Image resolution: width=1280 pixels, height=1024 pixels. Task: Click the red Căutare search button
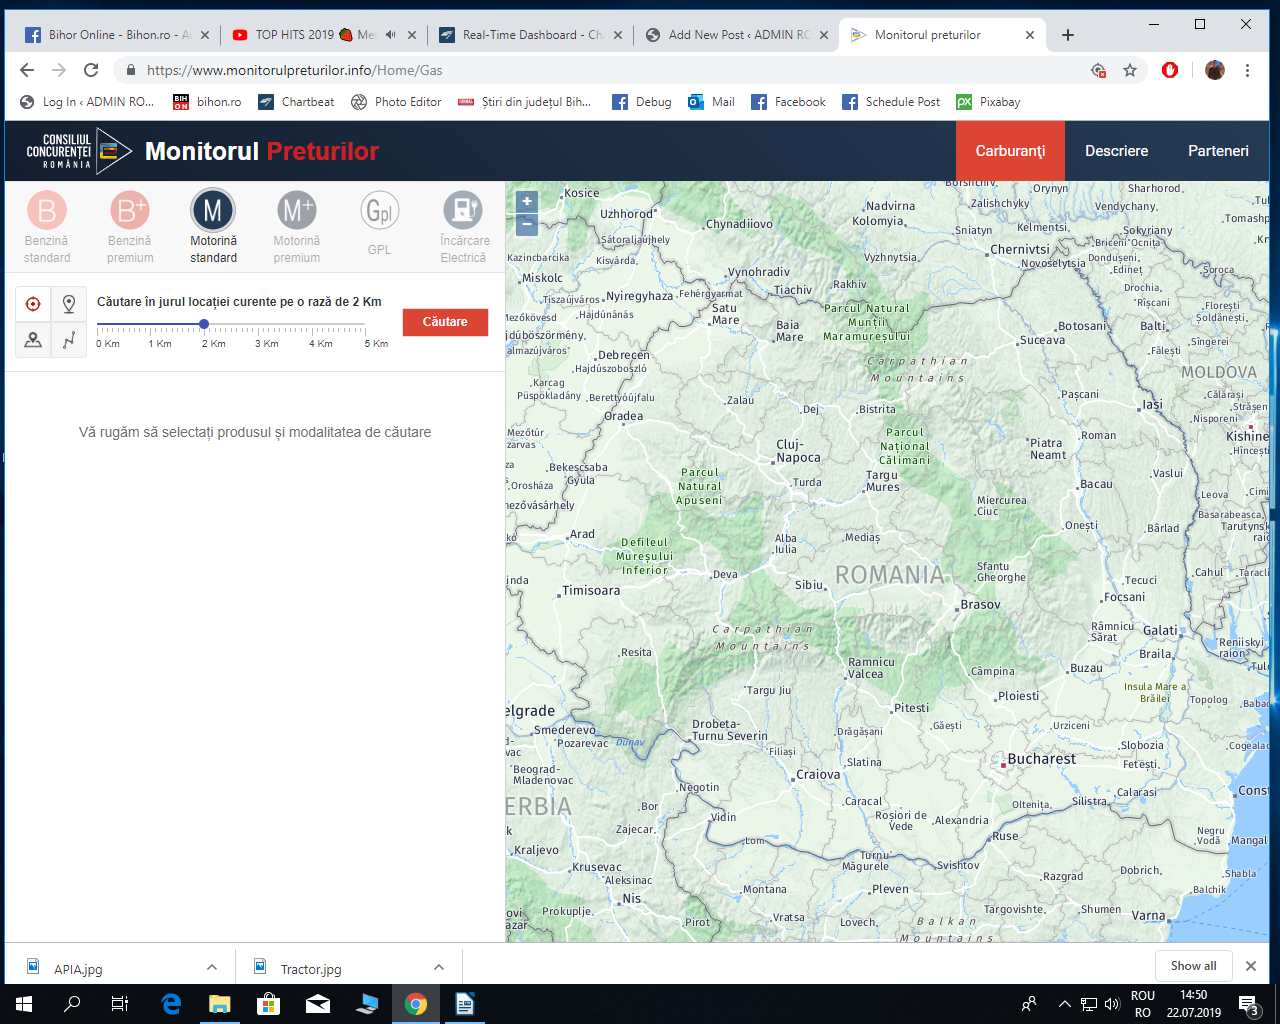(445, 322)
